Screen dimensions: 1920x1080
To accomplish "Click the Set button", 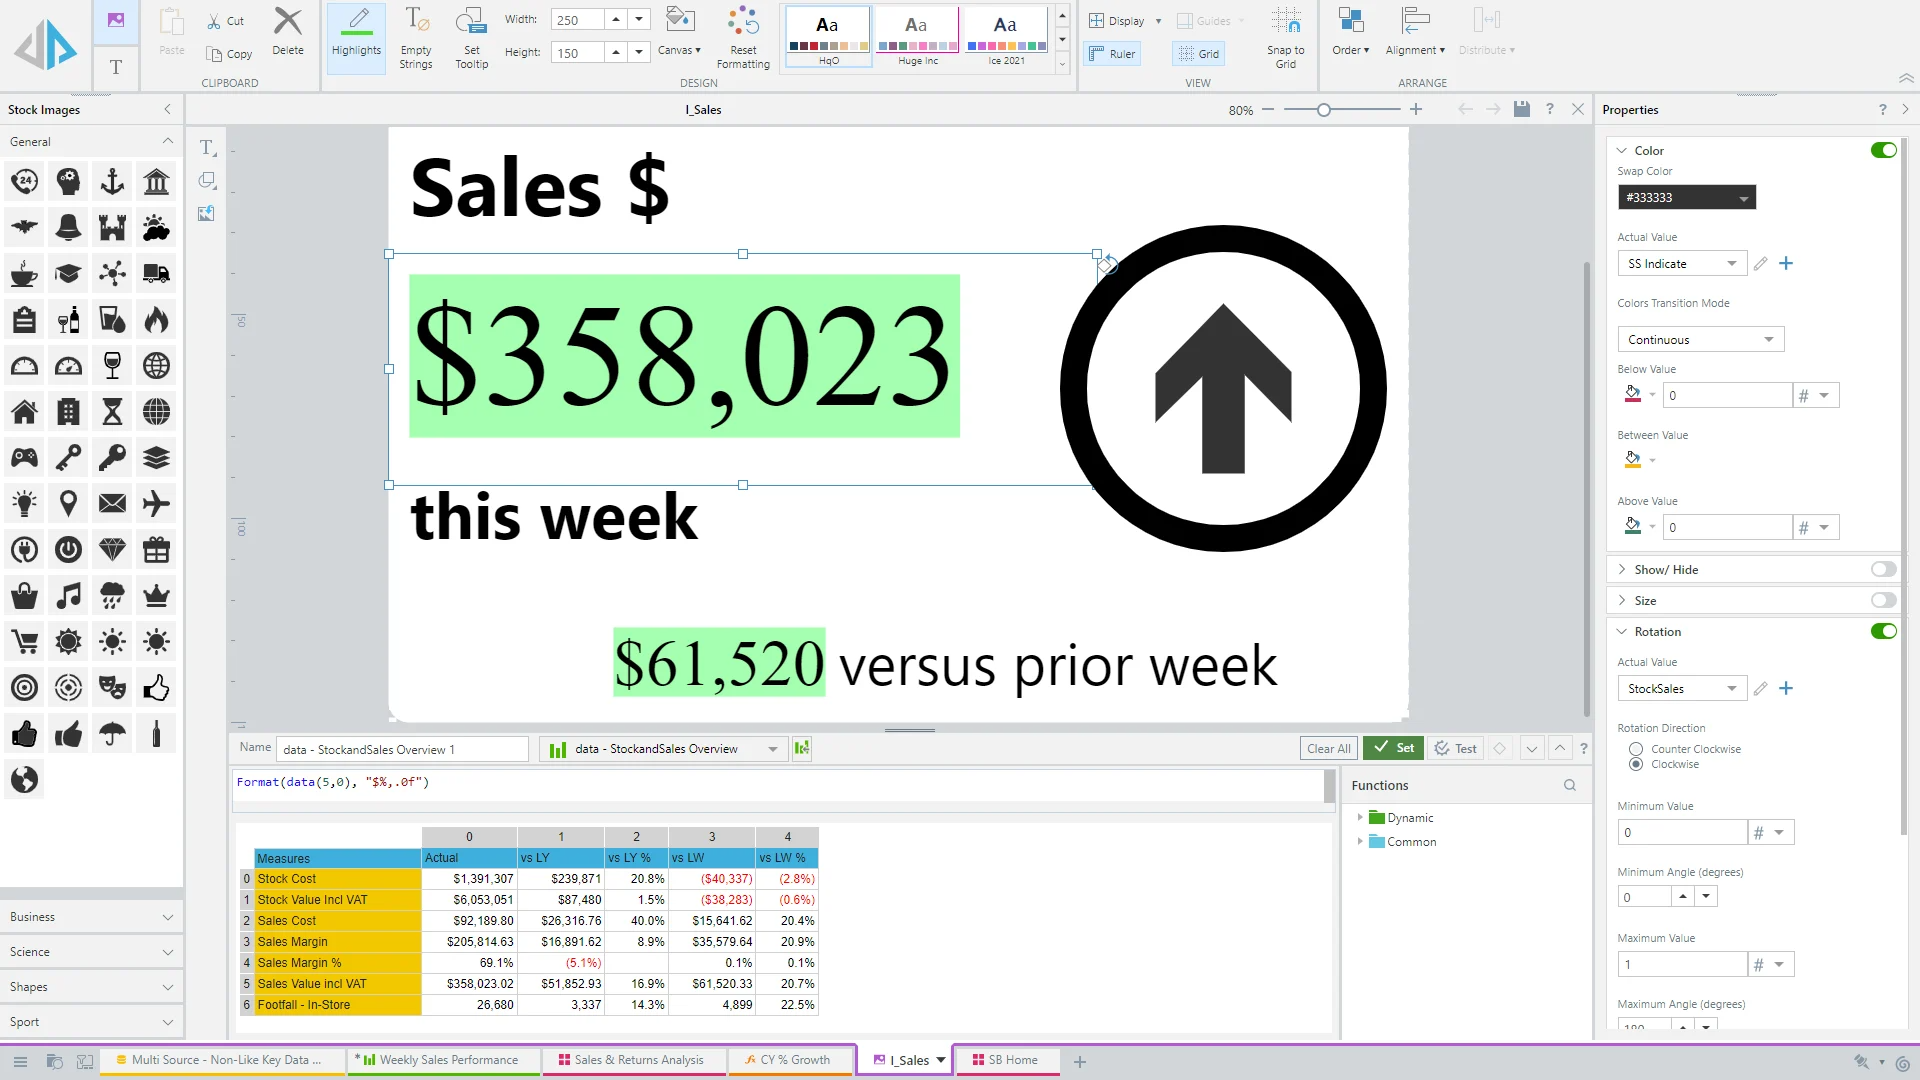I will (x=1393, y=748).
